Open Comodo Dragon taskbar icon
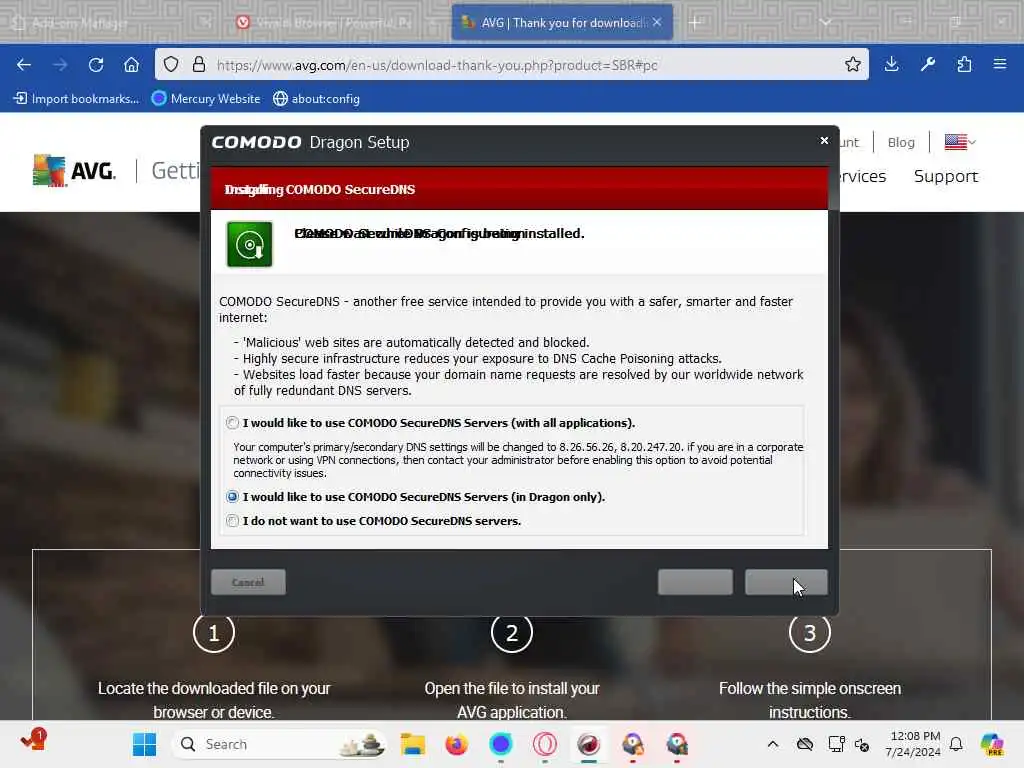 [x=588, y=744]
